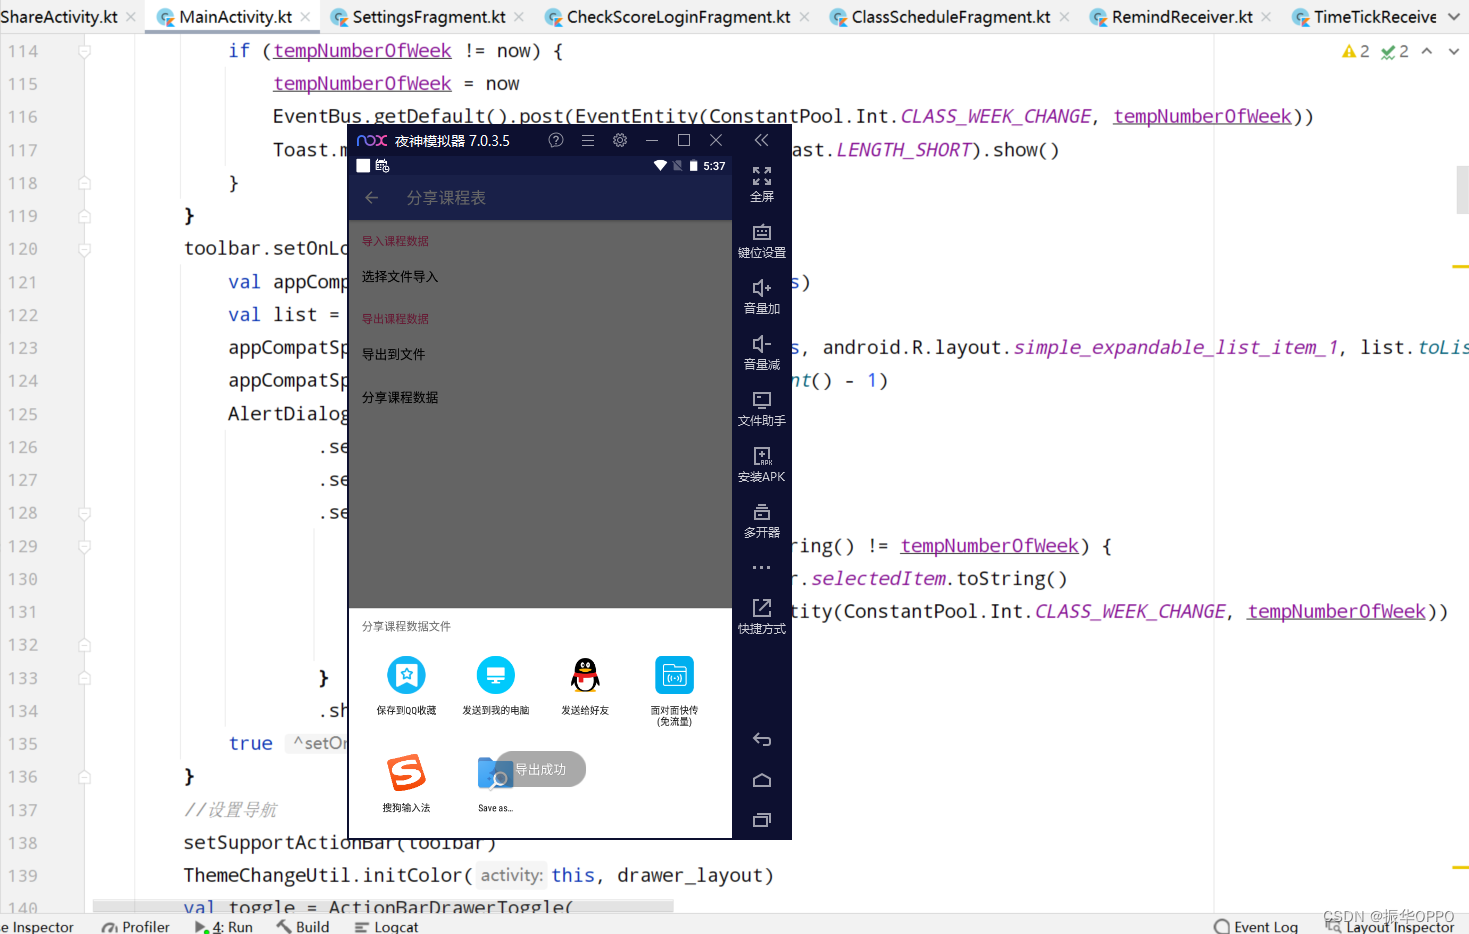1469x934 pixels.
Task: Toggle fold marker at line 118
Action: click(85, 183)
